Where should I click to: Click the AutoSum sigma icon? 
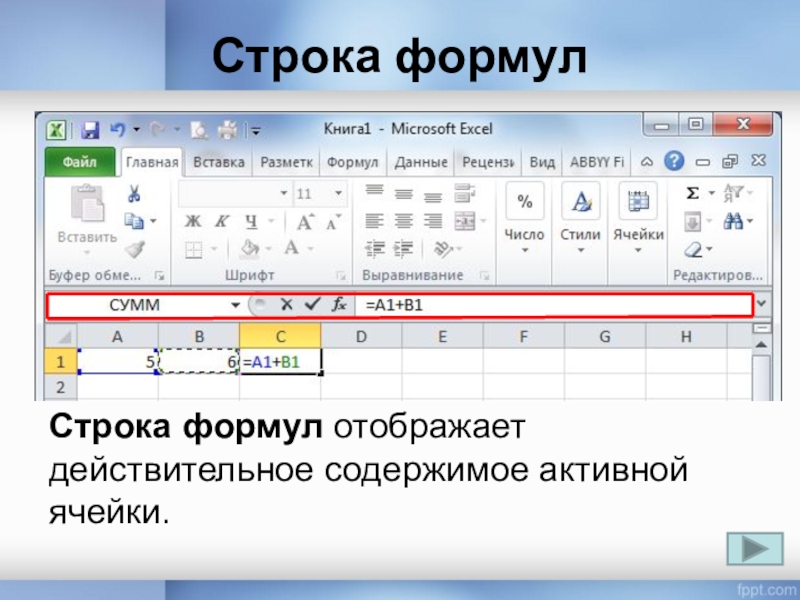(692, 193)
